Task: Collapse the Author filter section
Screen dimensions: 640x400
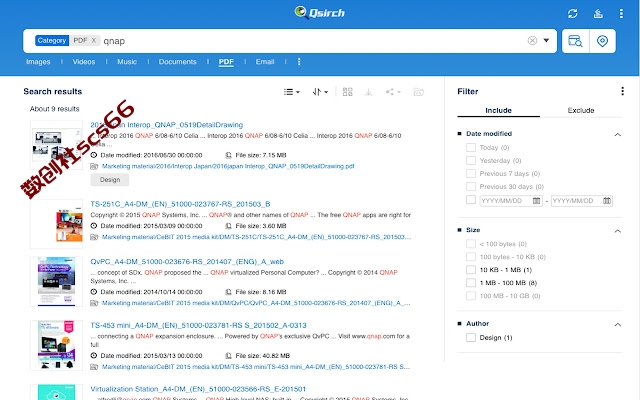Action: point(618,324)
